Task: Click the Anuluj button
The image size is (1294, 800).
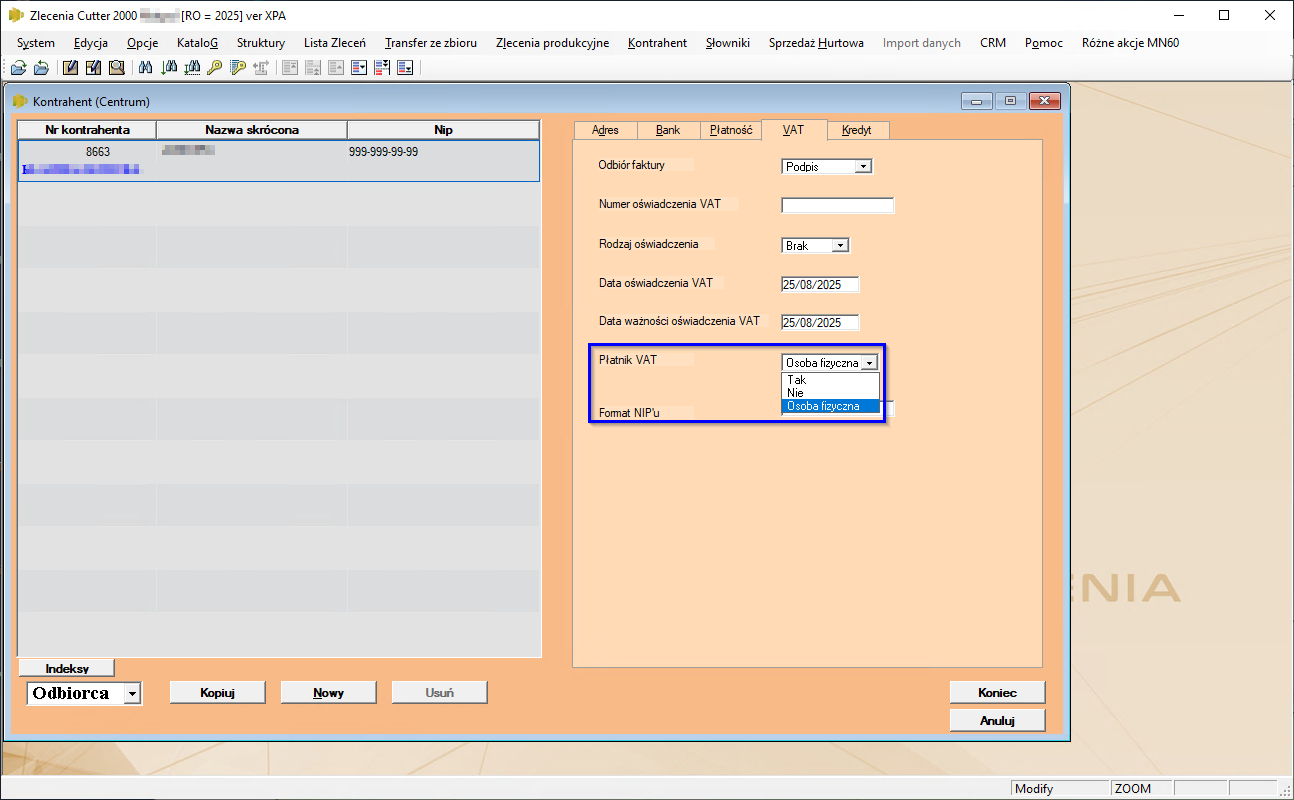Action: pos(997,720)
